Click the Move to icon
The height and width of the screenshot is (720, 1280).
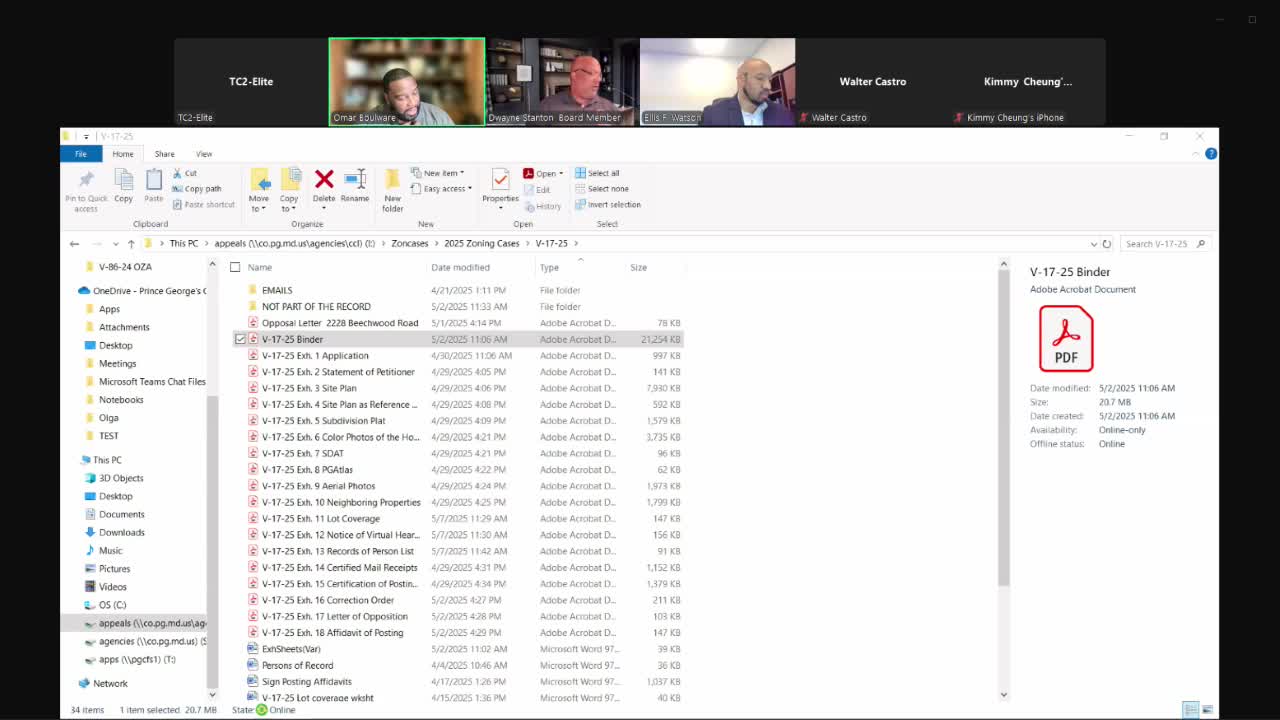259,187
